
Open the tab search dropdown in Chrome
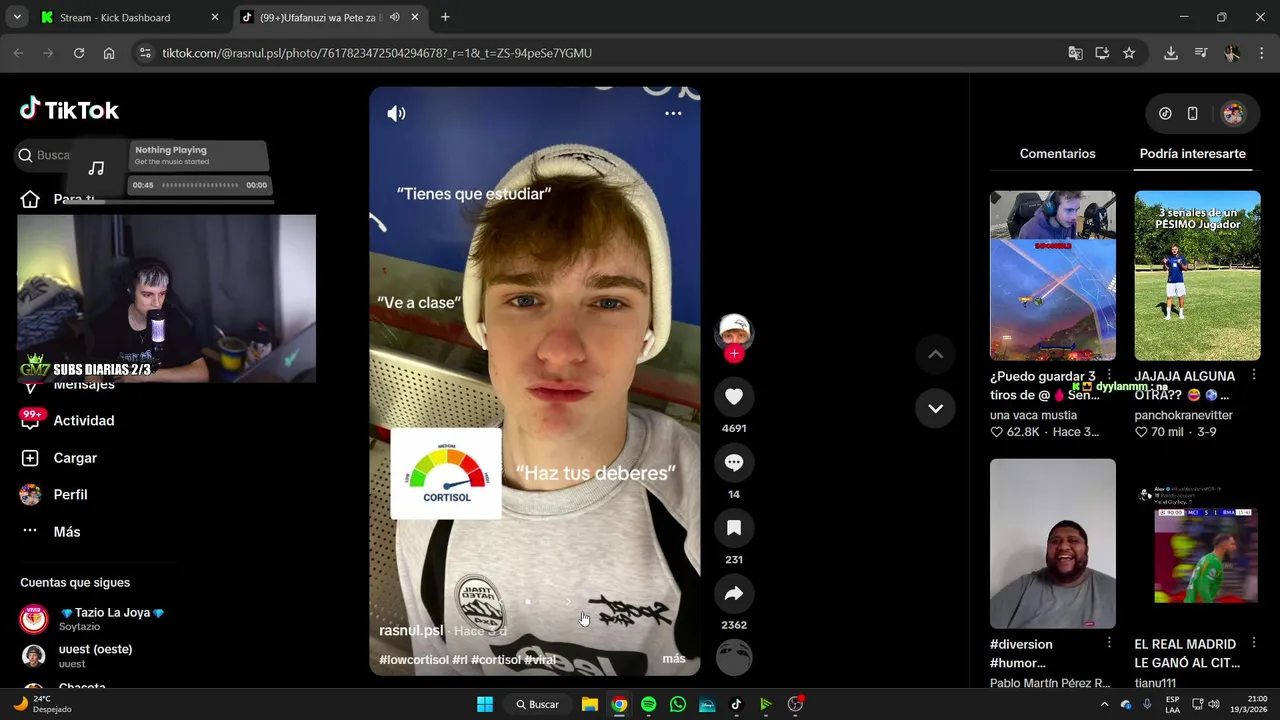[17, 17]
